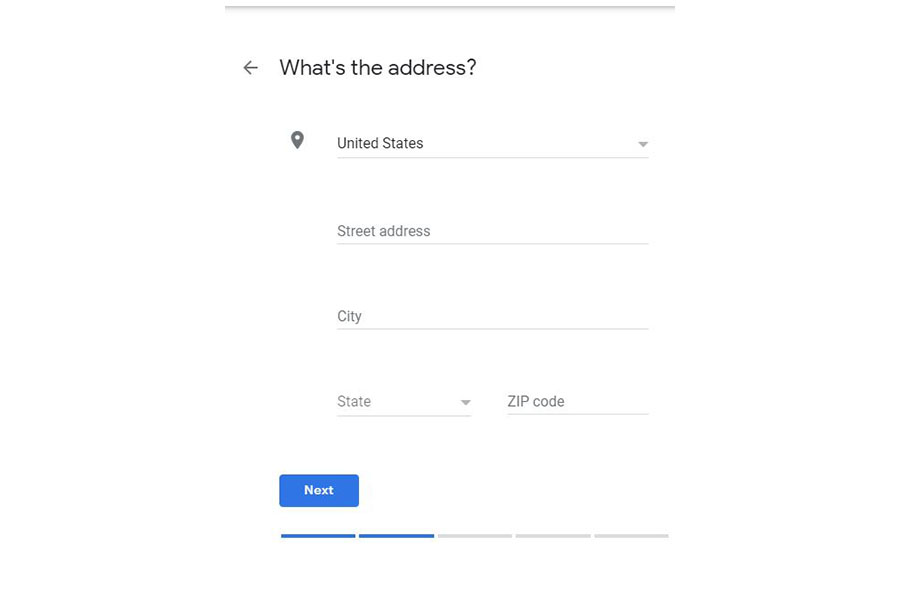The height and width of the screenshot is (600, 900).
Task: Jump to the fourth gray progress step
Action: pos(553,536)
